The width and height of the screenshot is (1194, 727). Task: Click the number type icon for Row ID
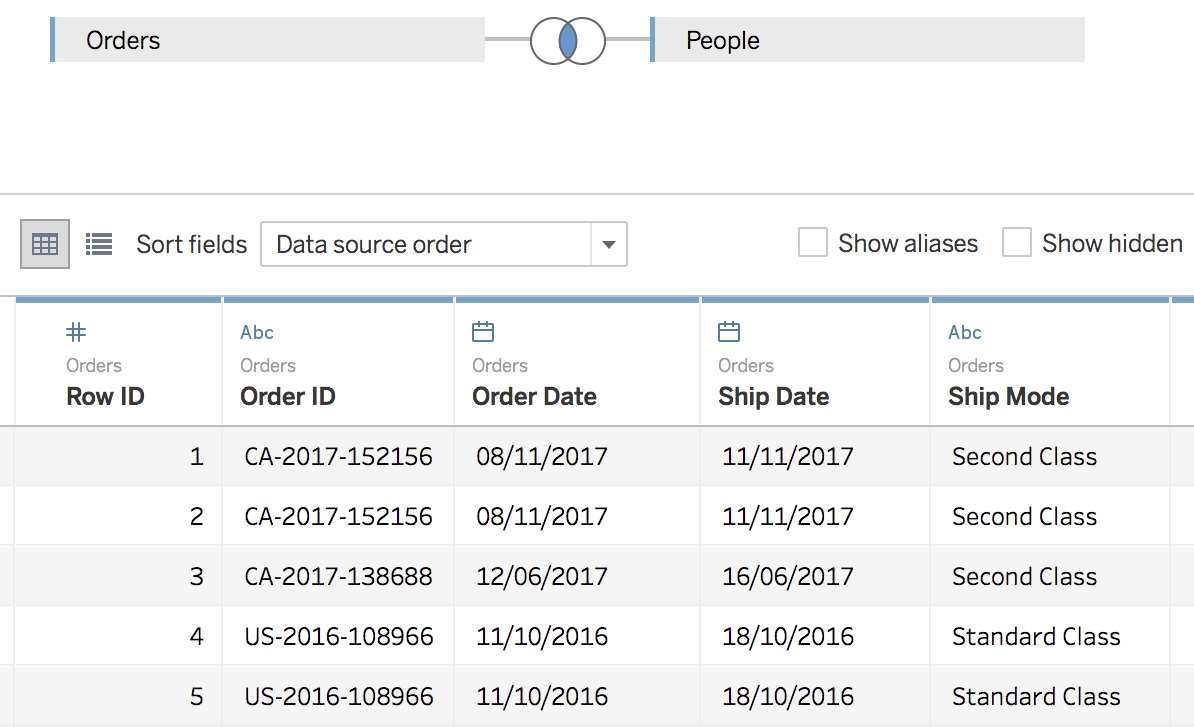pyautogui.click(x=76, y=332)
